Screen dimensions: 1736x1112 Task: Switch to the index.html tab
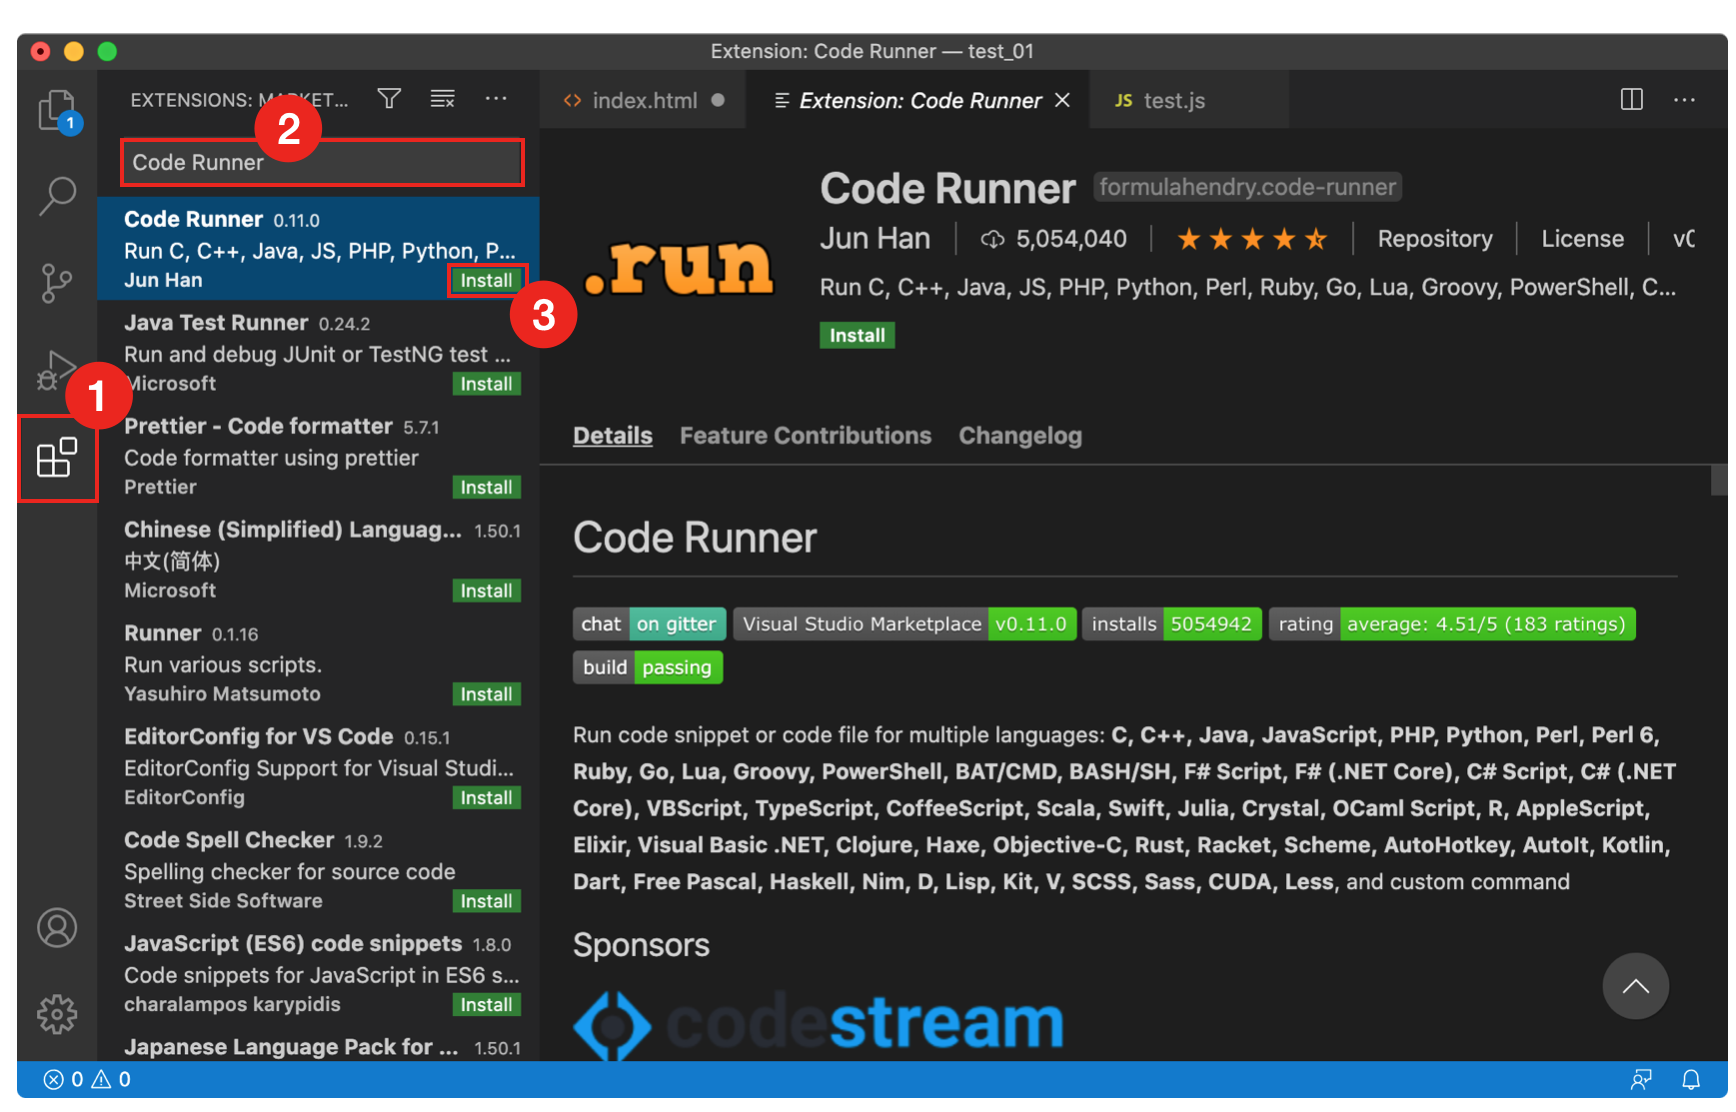coord(643,100)
